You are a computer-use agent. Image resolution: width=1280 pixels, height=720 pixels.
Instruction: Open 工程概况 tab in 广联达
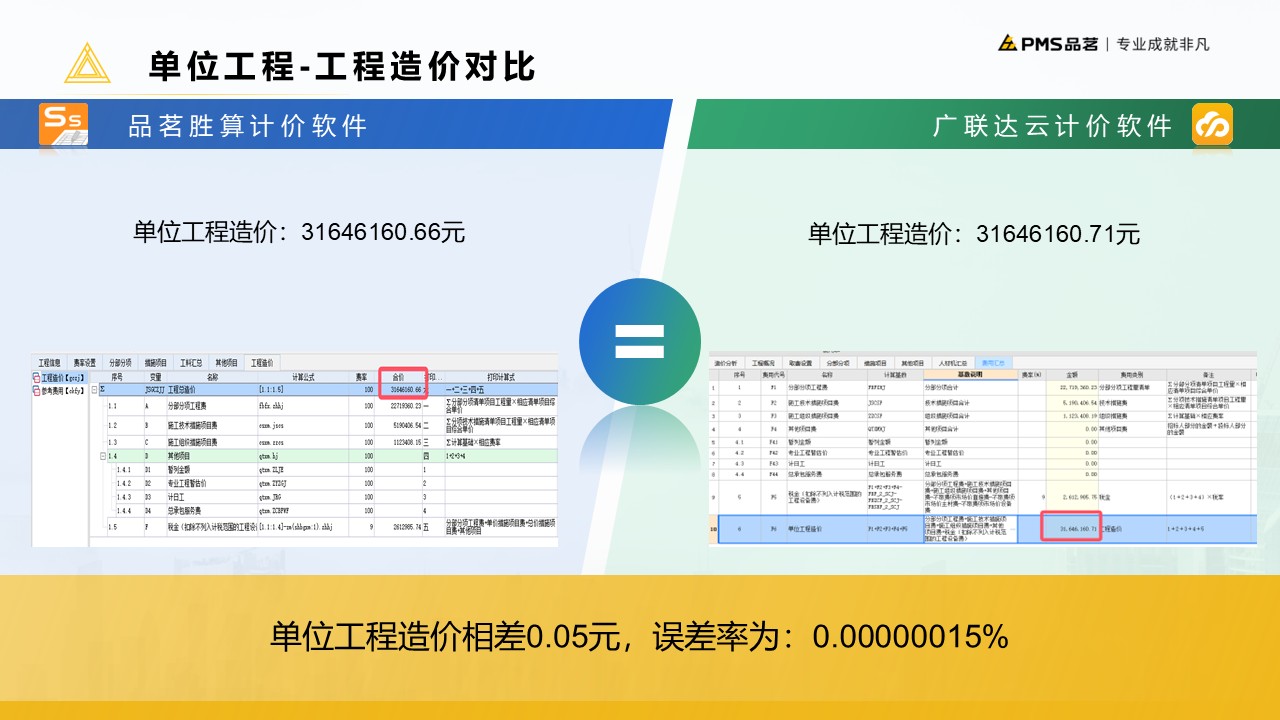(763, 363)
